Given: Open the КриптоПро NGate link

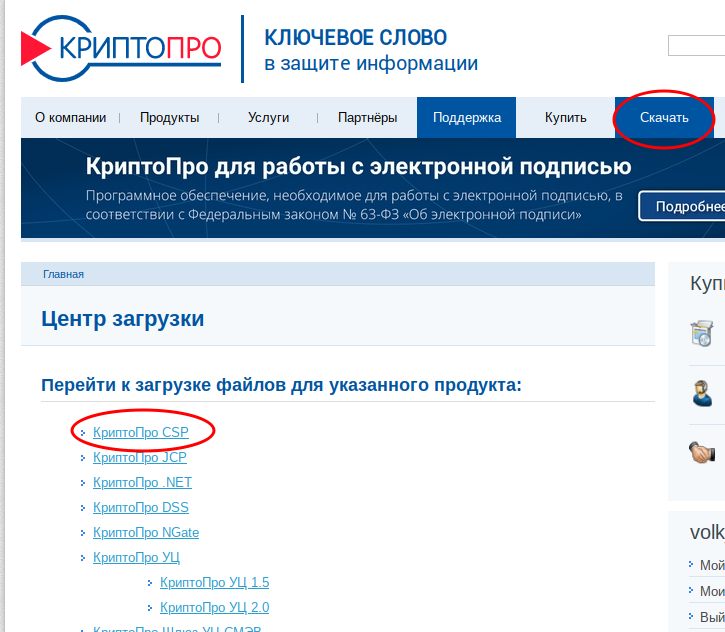Looking at the screenshot, I should click(146, 532).
